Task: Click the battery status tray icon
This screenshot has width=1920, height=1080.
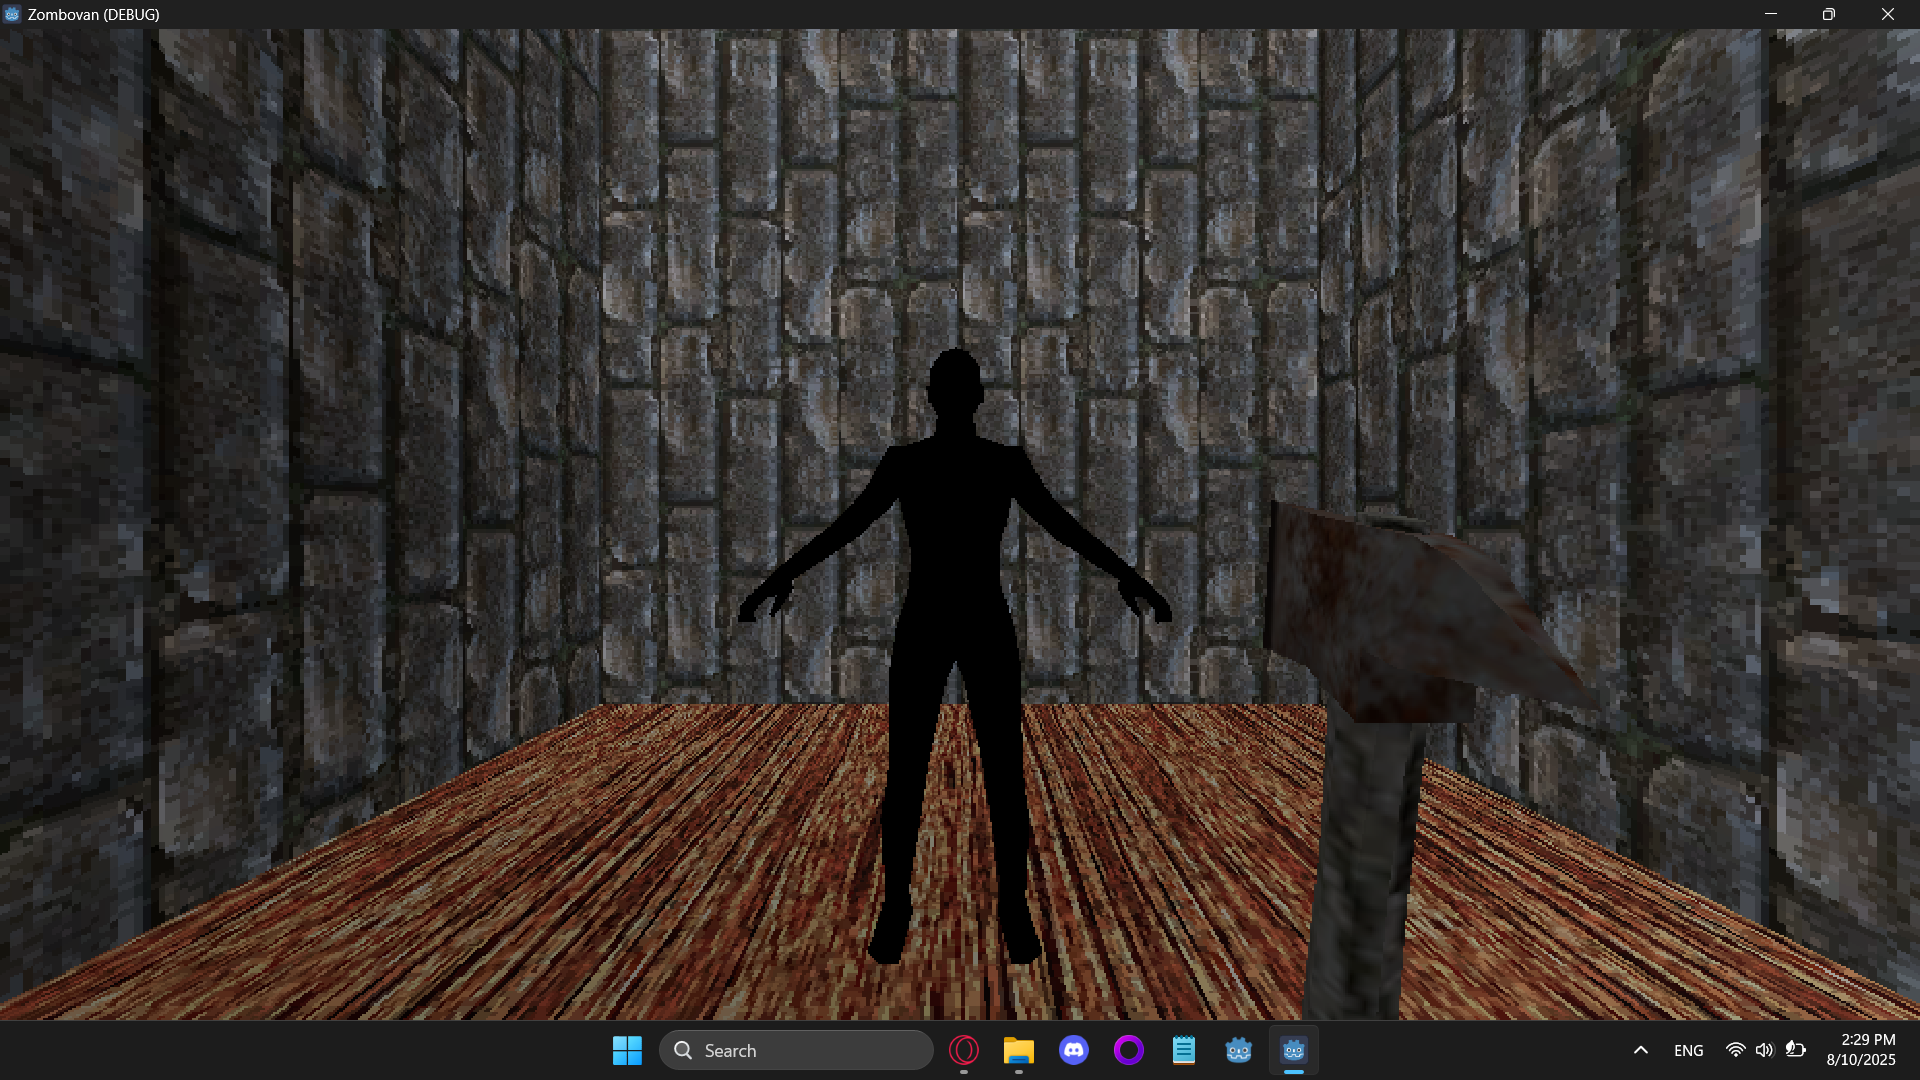Action: click(1796, 1050)
